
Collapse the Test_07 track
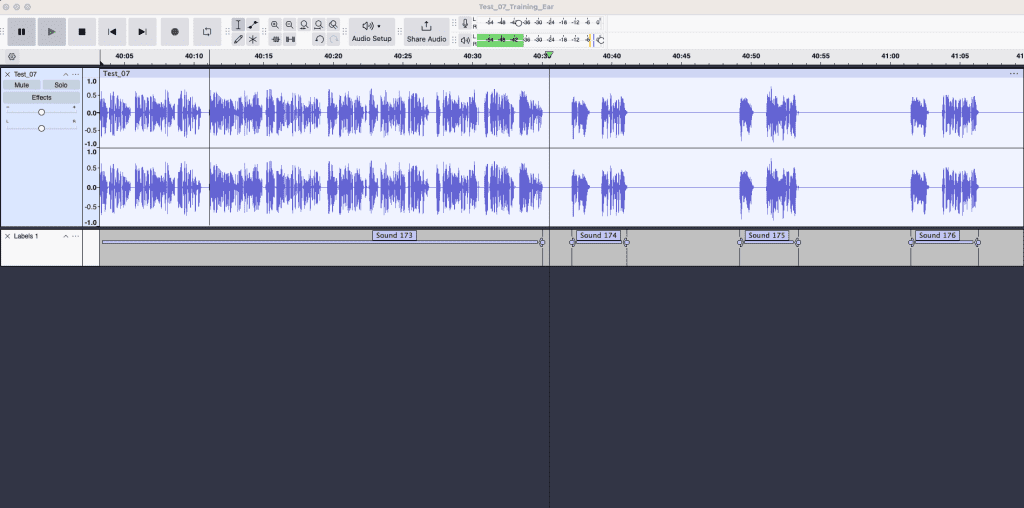(x=65, y=74)
